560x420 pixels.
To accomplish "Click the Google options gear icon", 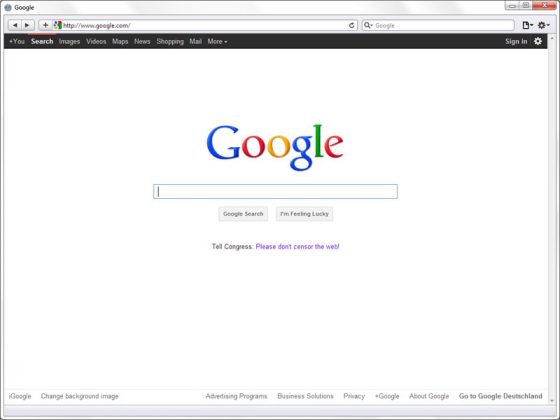I will (x=538, y=41).
